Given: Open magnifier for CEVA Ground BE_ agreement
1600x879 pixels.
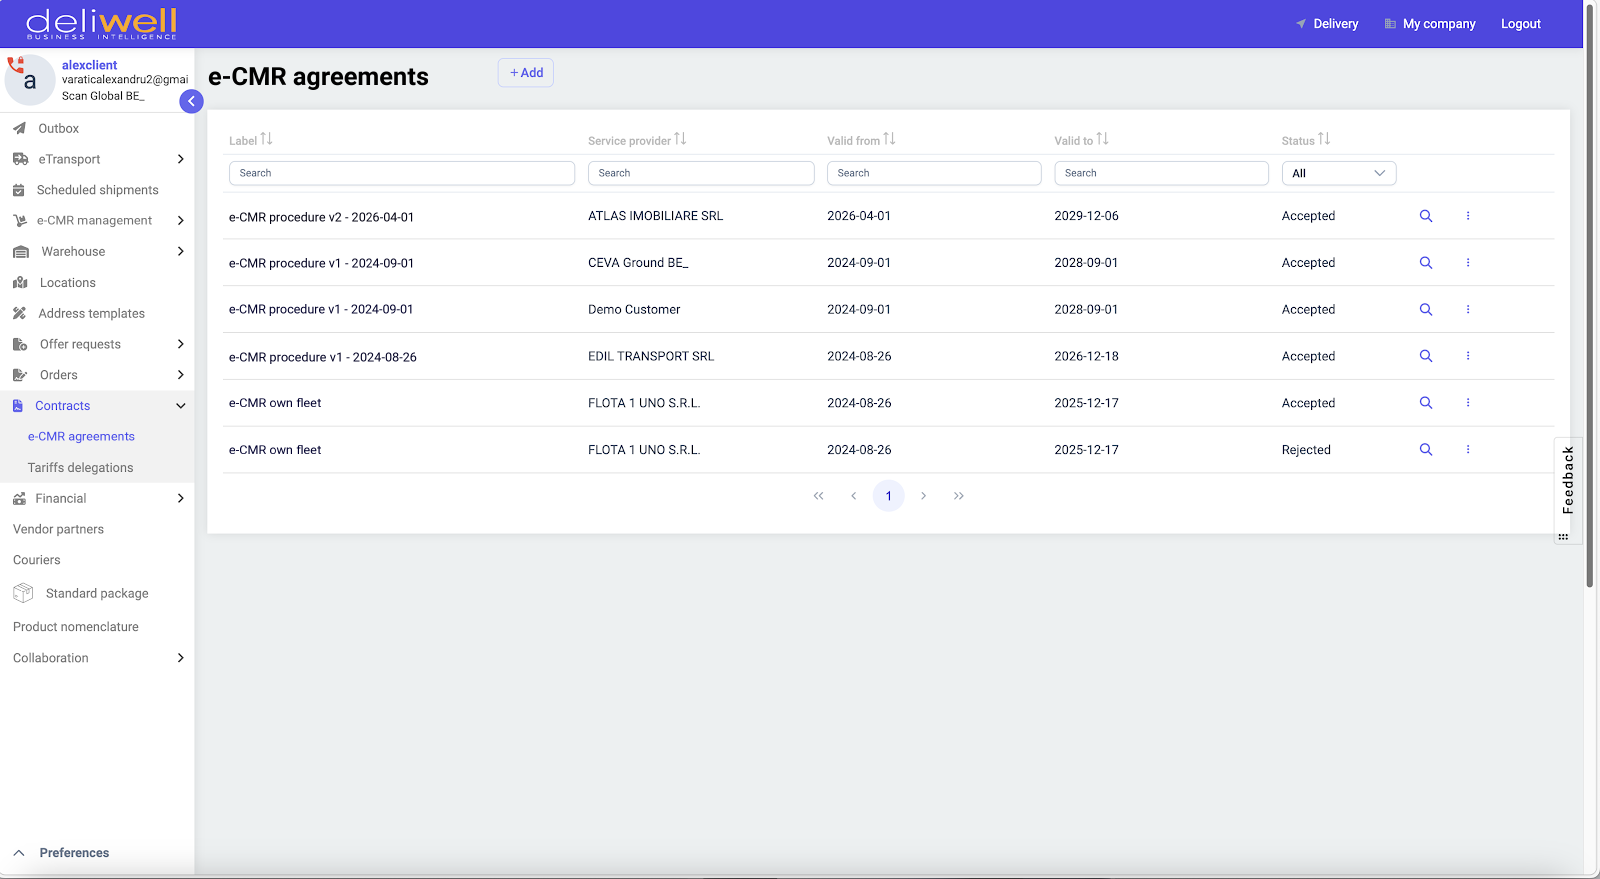Looking at the screenshot, I should tap(1426, 263).
